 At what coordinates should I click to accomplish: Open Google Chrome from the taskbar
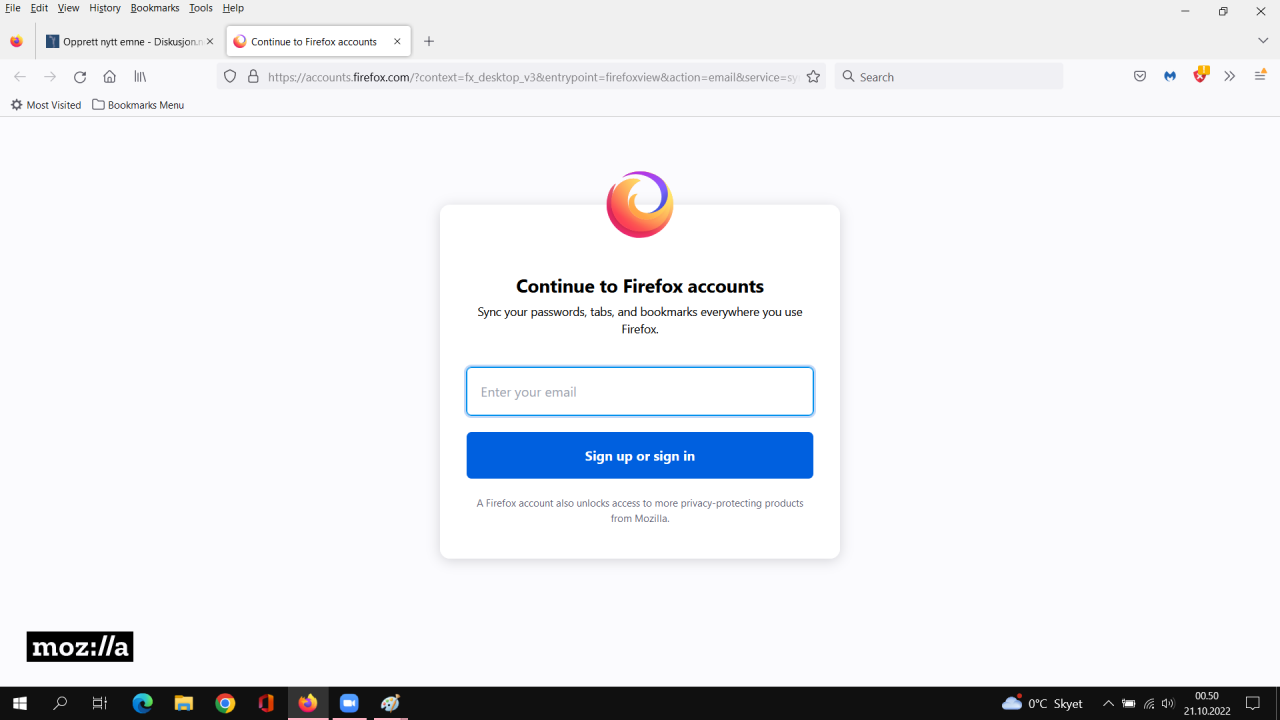tap(225, 704)
